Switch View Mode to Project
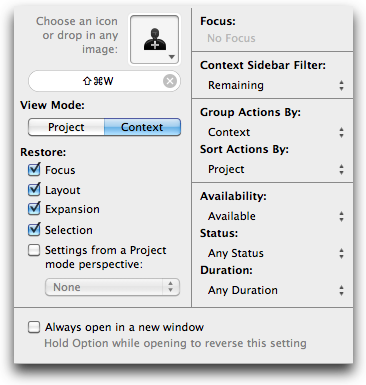 tap(66, 127)
